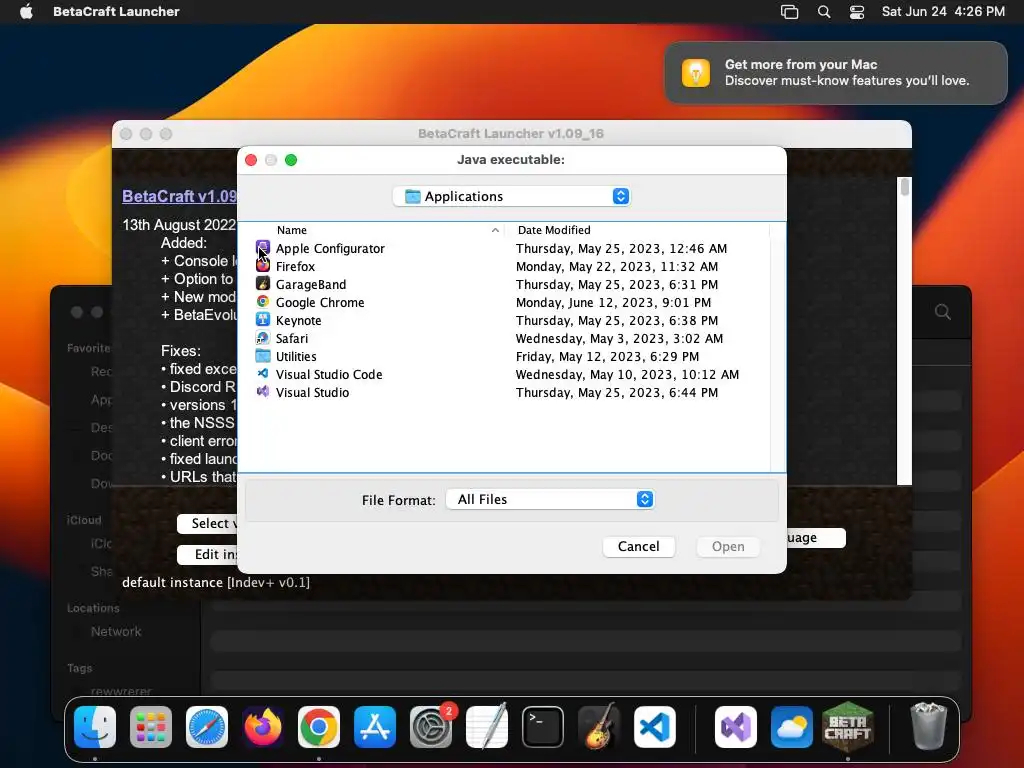Open the Apple menu

26,12
